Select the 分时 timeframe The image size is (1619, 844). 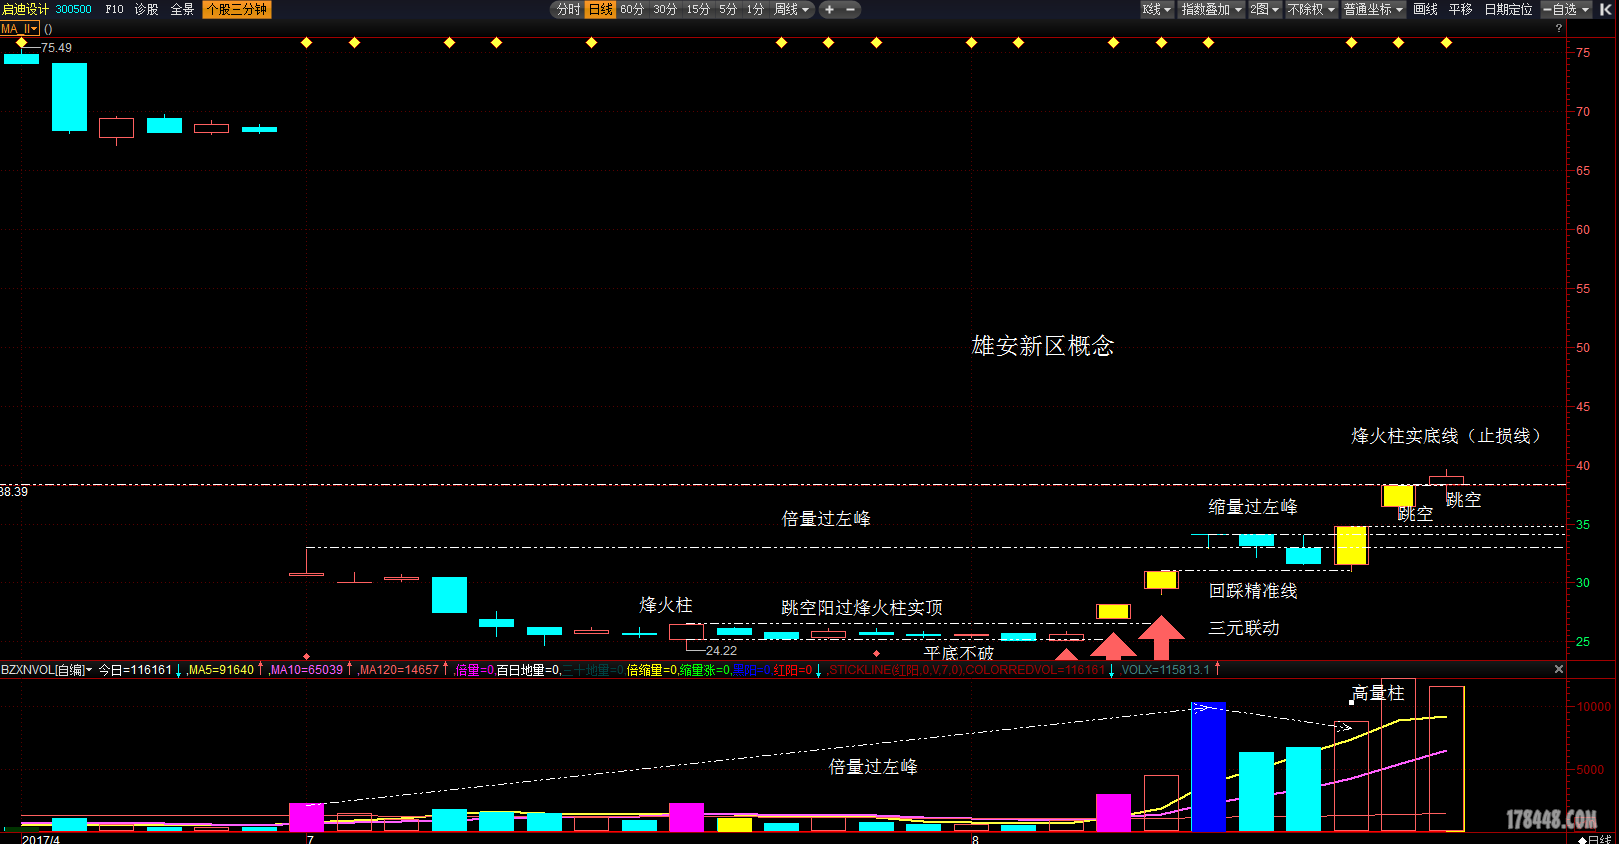[568, 9]
